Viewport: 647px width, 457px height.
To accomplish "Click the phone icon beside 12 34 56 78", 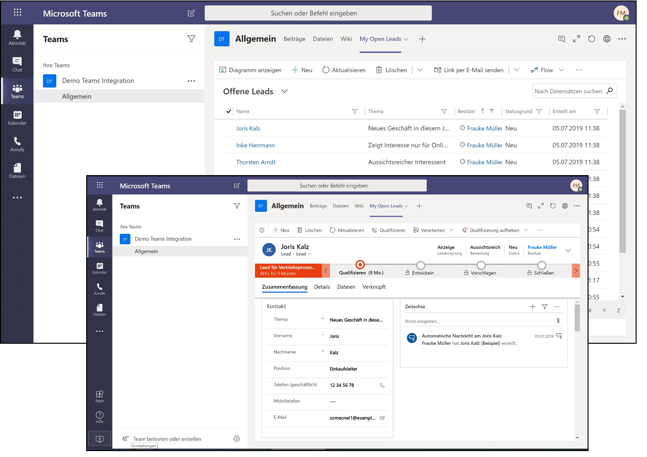I will point(382,385).
